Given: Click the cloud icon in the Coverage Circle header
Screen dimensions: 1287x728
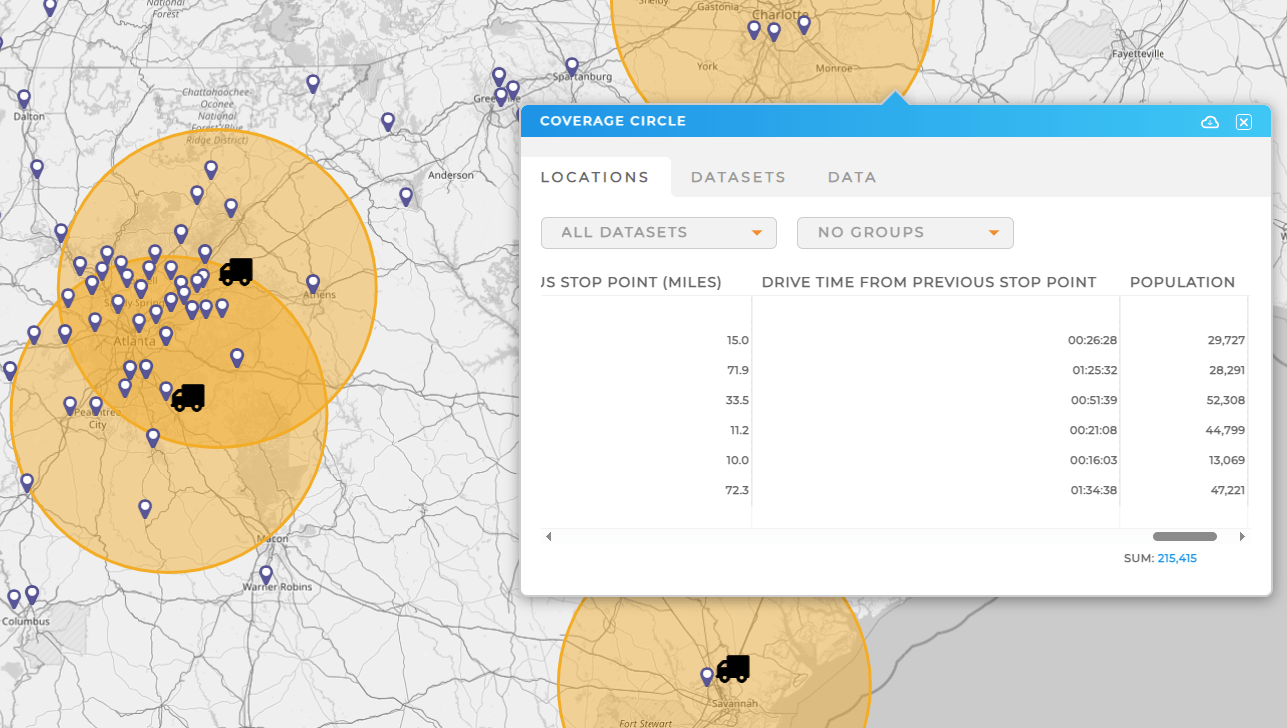Looking at the screenshot, I should pyautogui.click(x=1209, y=121).
